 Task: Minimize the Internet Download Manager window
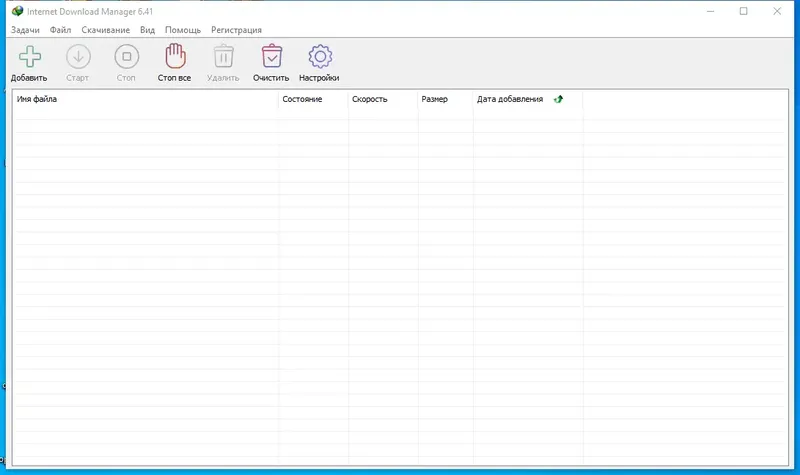pos(710,11)
